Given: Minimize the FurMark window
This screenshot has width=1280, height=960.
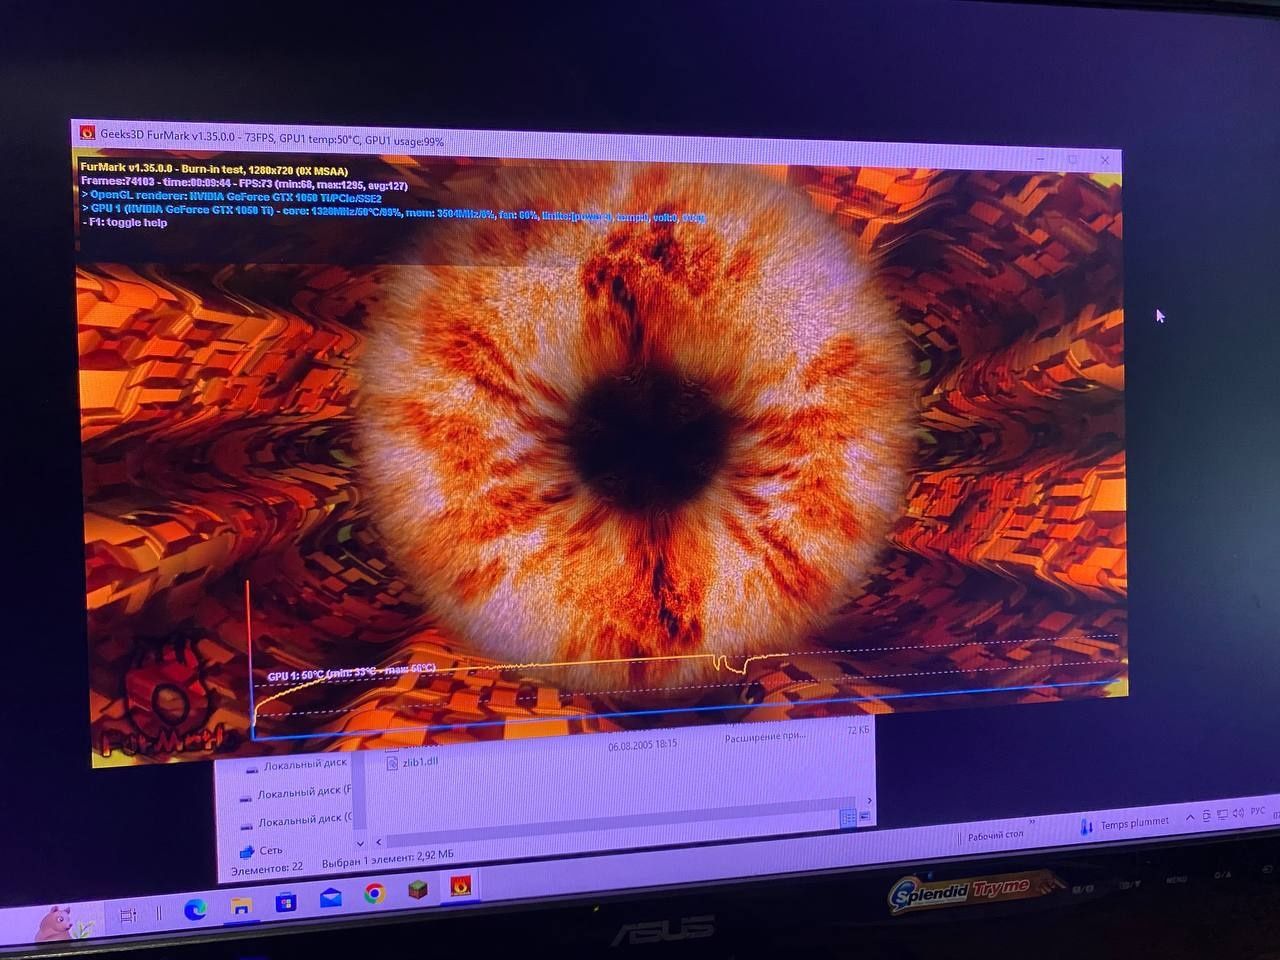Looking at the screenshot, I should pyautogui.click(x=1041, y=159).
